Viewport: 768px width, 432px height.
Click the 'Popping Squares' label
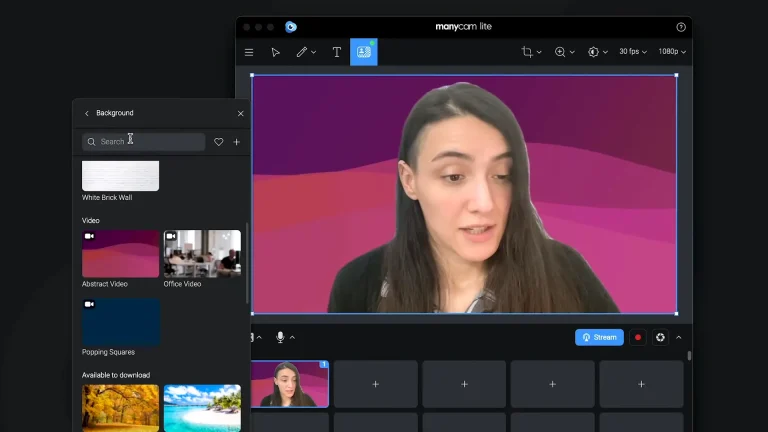(108, 352)
